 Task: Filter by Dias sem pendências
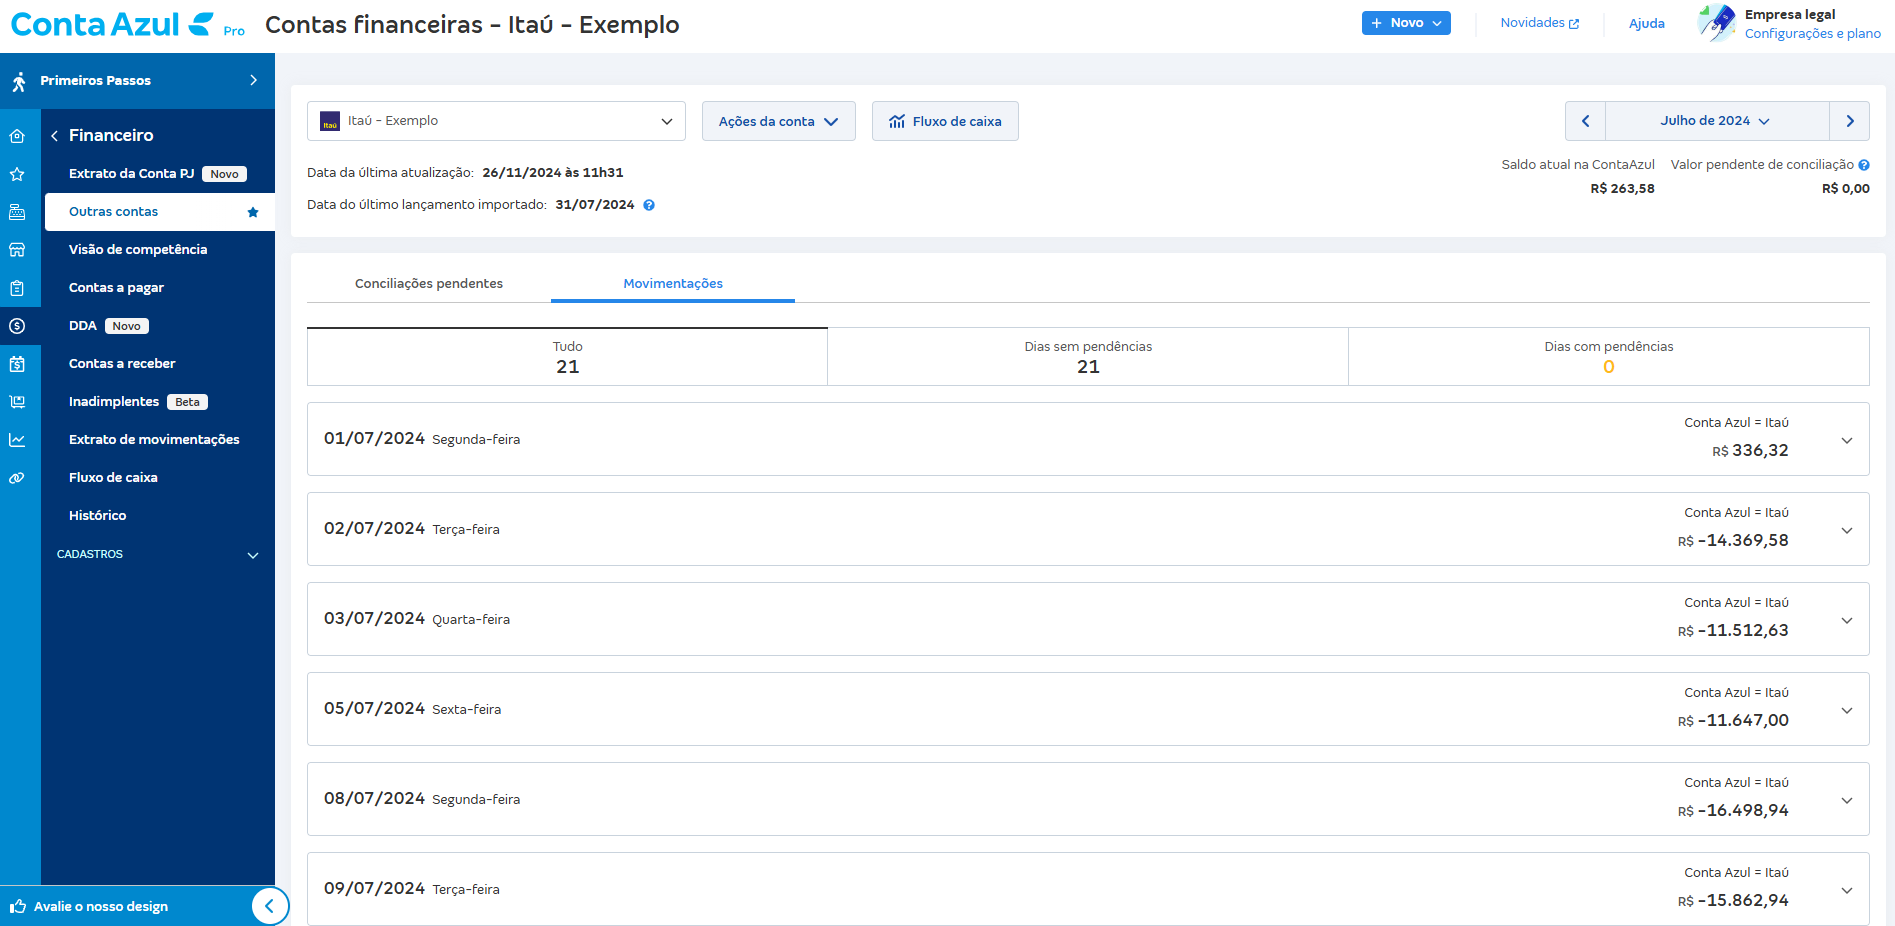click(x=1087, y=356)
